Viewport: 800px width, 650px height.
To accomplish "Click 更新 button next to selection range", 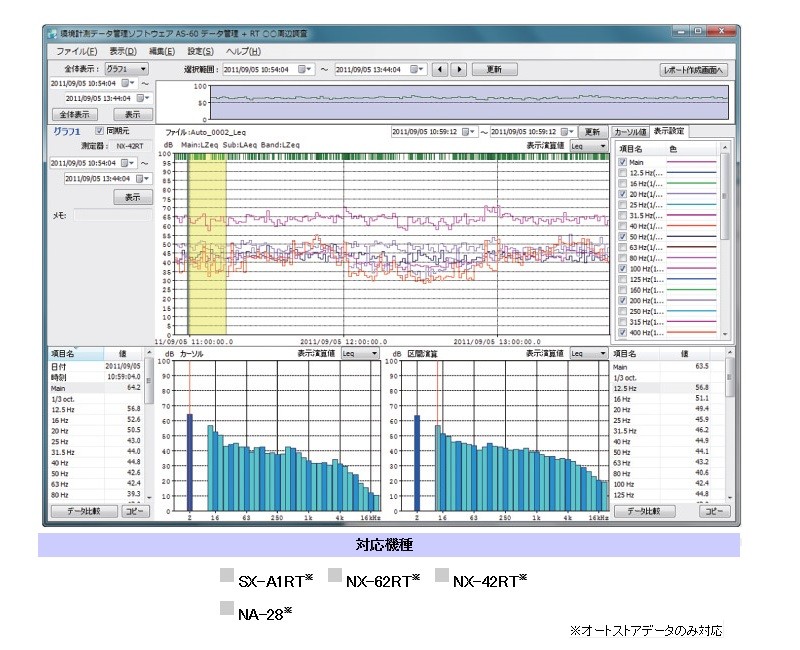I will [494, 69].
